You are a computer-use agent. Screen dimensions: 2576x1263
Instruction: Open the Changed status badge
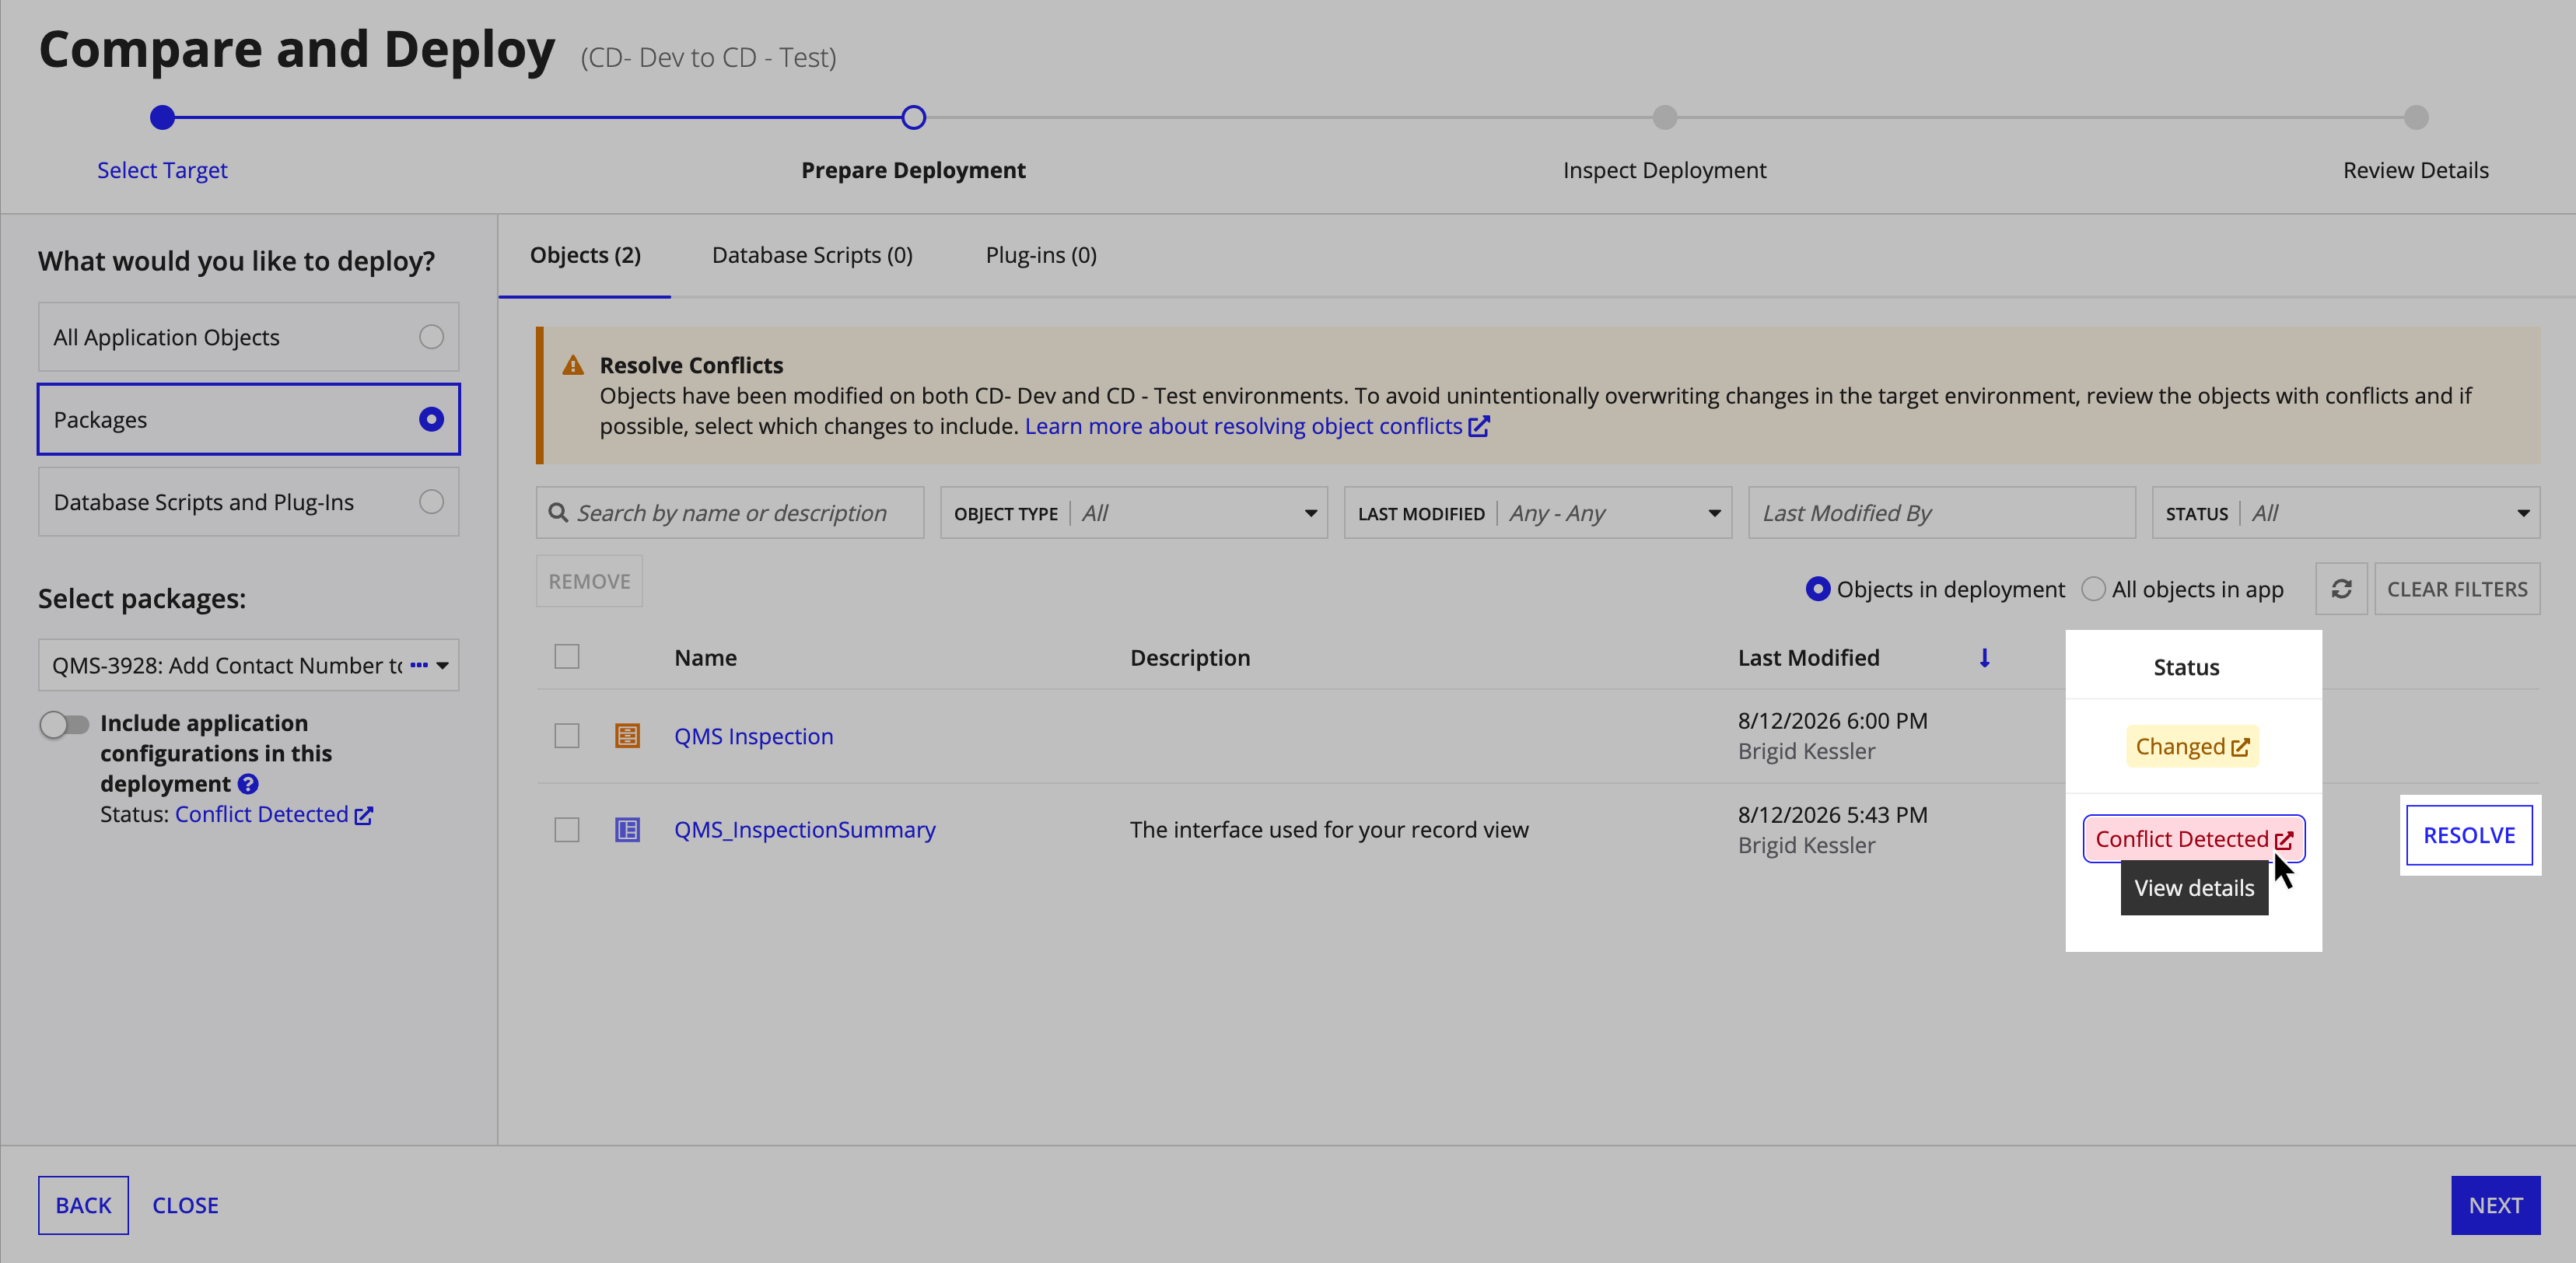(x=2192, y=747)
